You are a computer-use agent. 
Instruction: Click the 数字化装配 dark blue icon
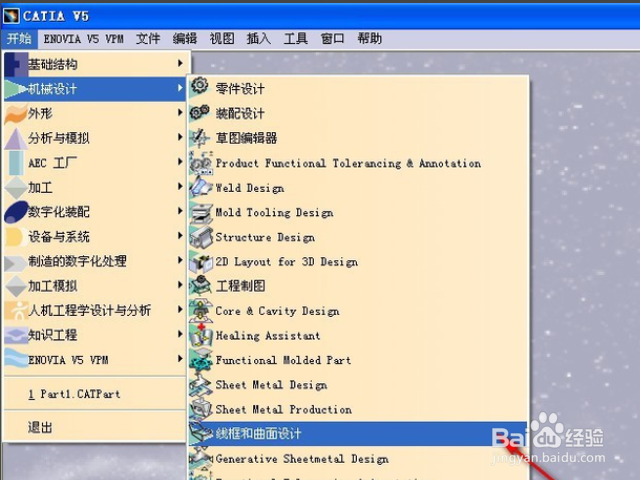click(16, 212)
